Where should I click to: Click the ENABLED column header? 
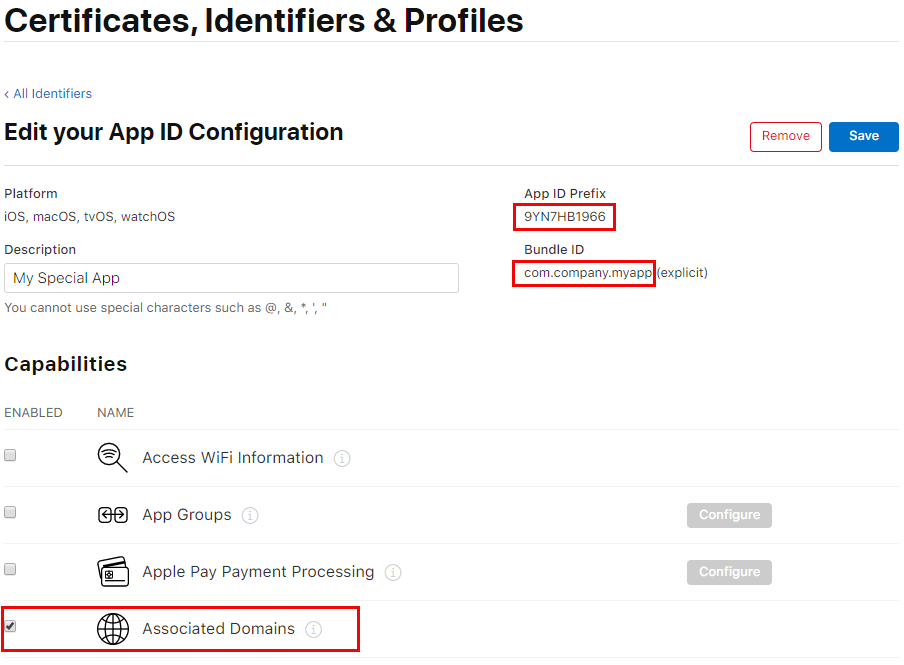pyautogui.click(x=33, y=412)
